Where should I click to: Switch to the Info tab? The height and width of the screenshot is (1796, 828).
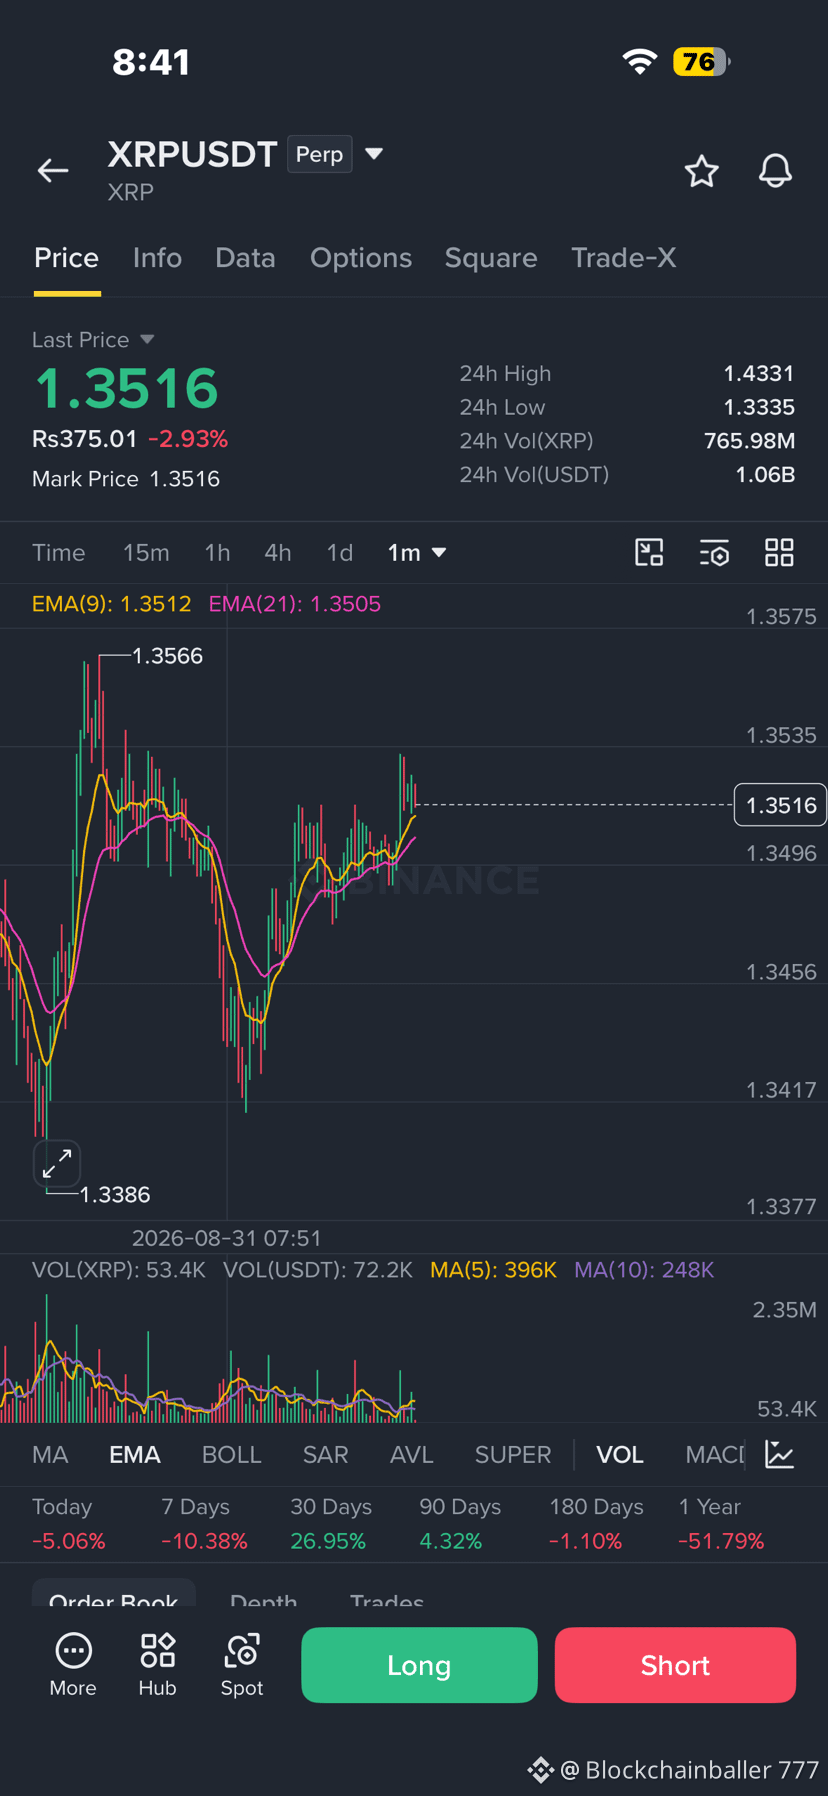click(157, 258)
